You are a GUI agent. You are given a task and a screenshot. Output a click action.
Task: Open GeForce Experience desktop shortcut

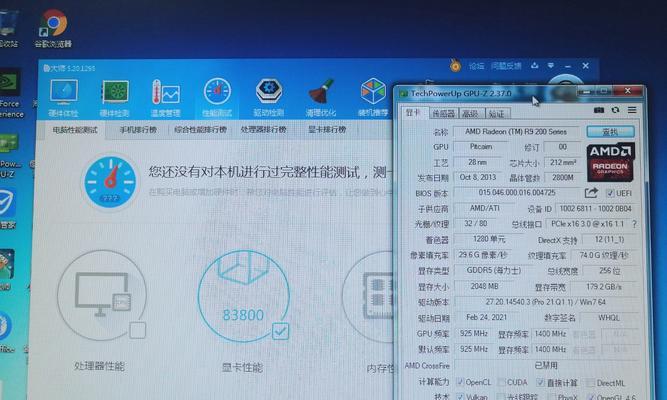click(x=11, y=94)
